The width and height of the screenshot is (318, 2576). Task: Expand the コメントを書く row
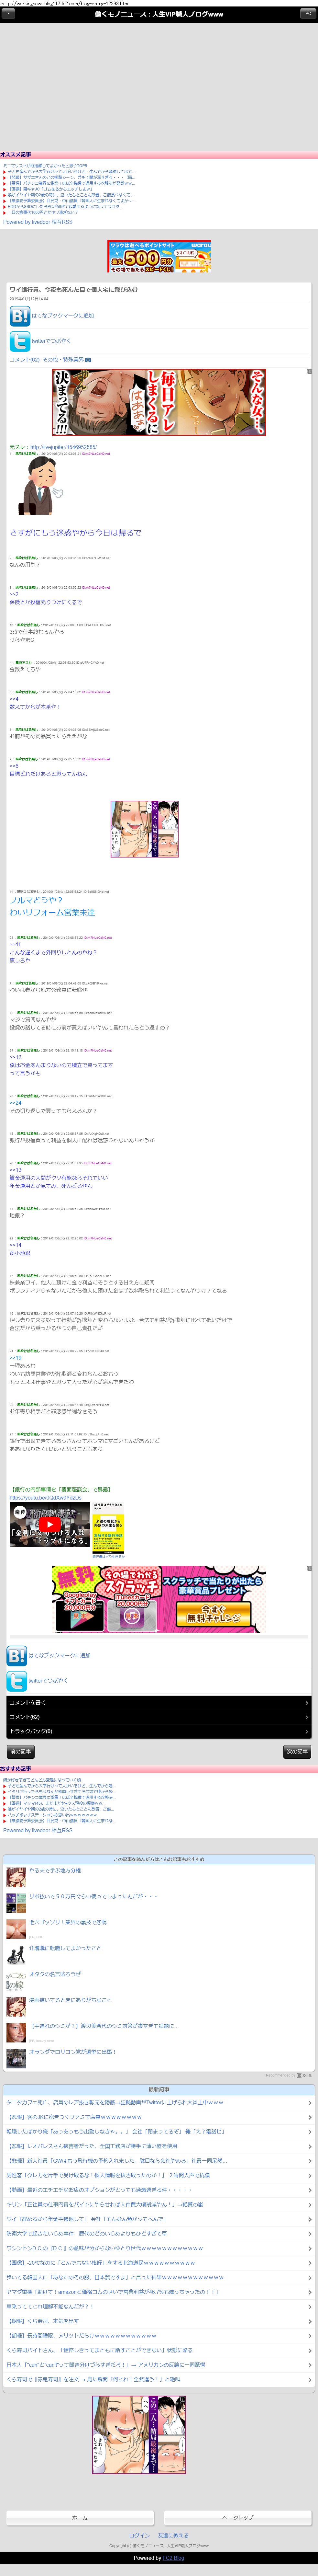pos(159,1703)
